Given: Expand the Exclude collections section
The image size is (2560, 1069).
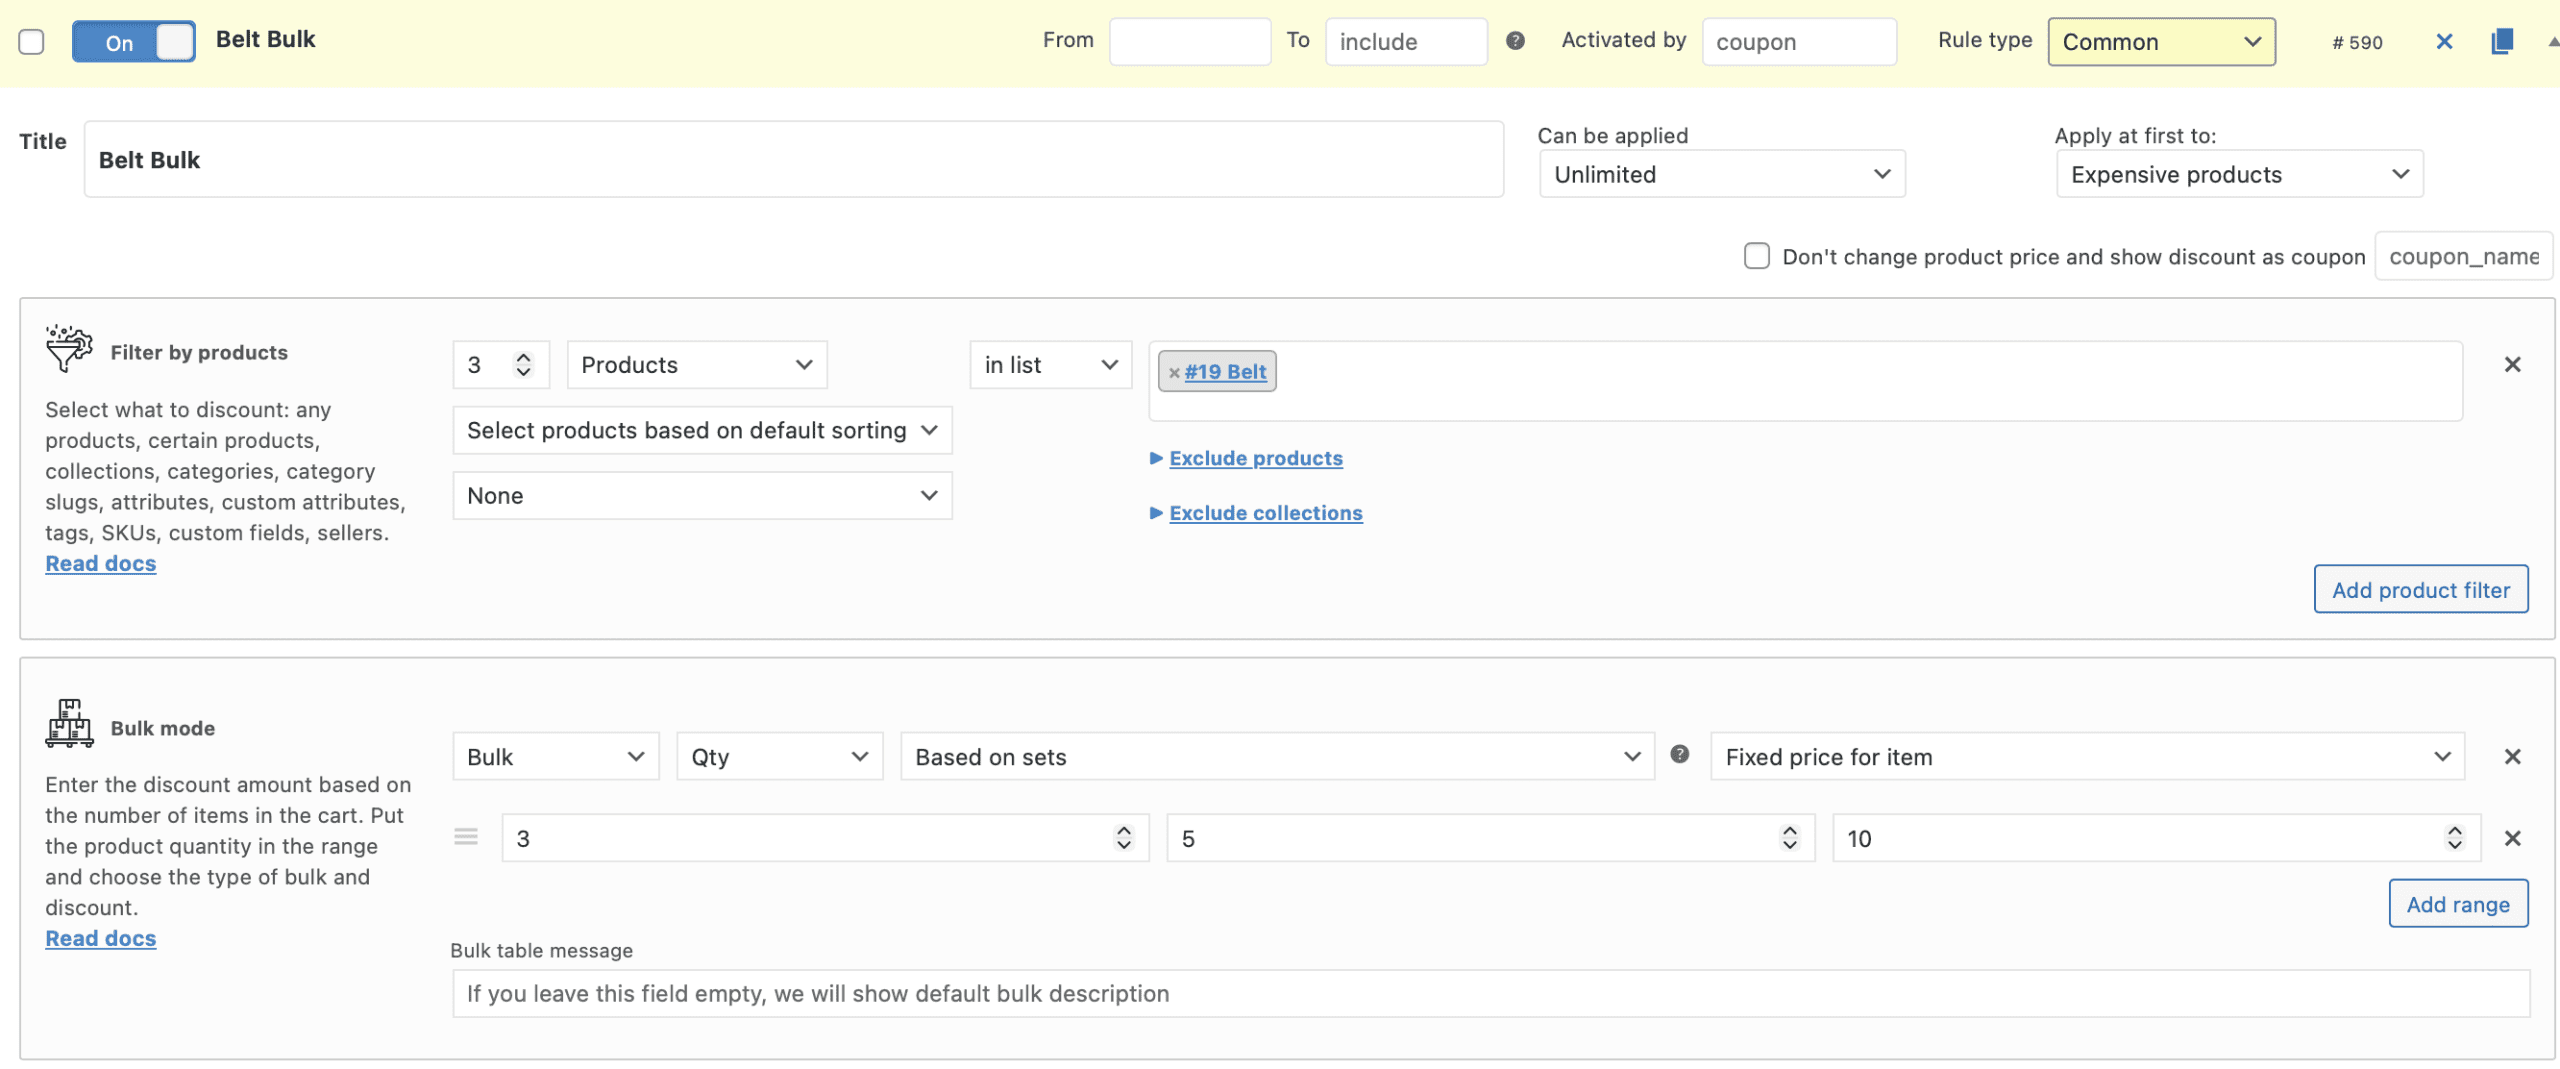Looking at the screenshot, I should pos(1265,513).
